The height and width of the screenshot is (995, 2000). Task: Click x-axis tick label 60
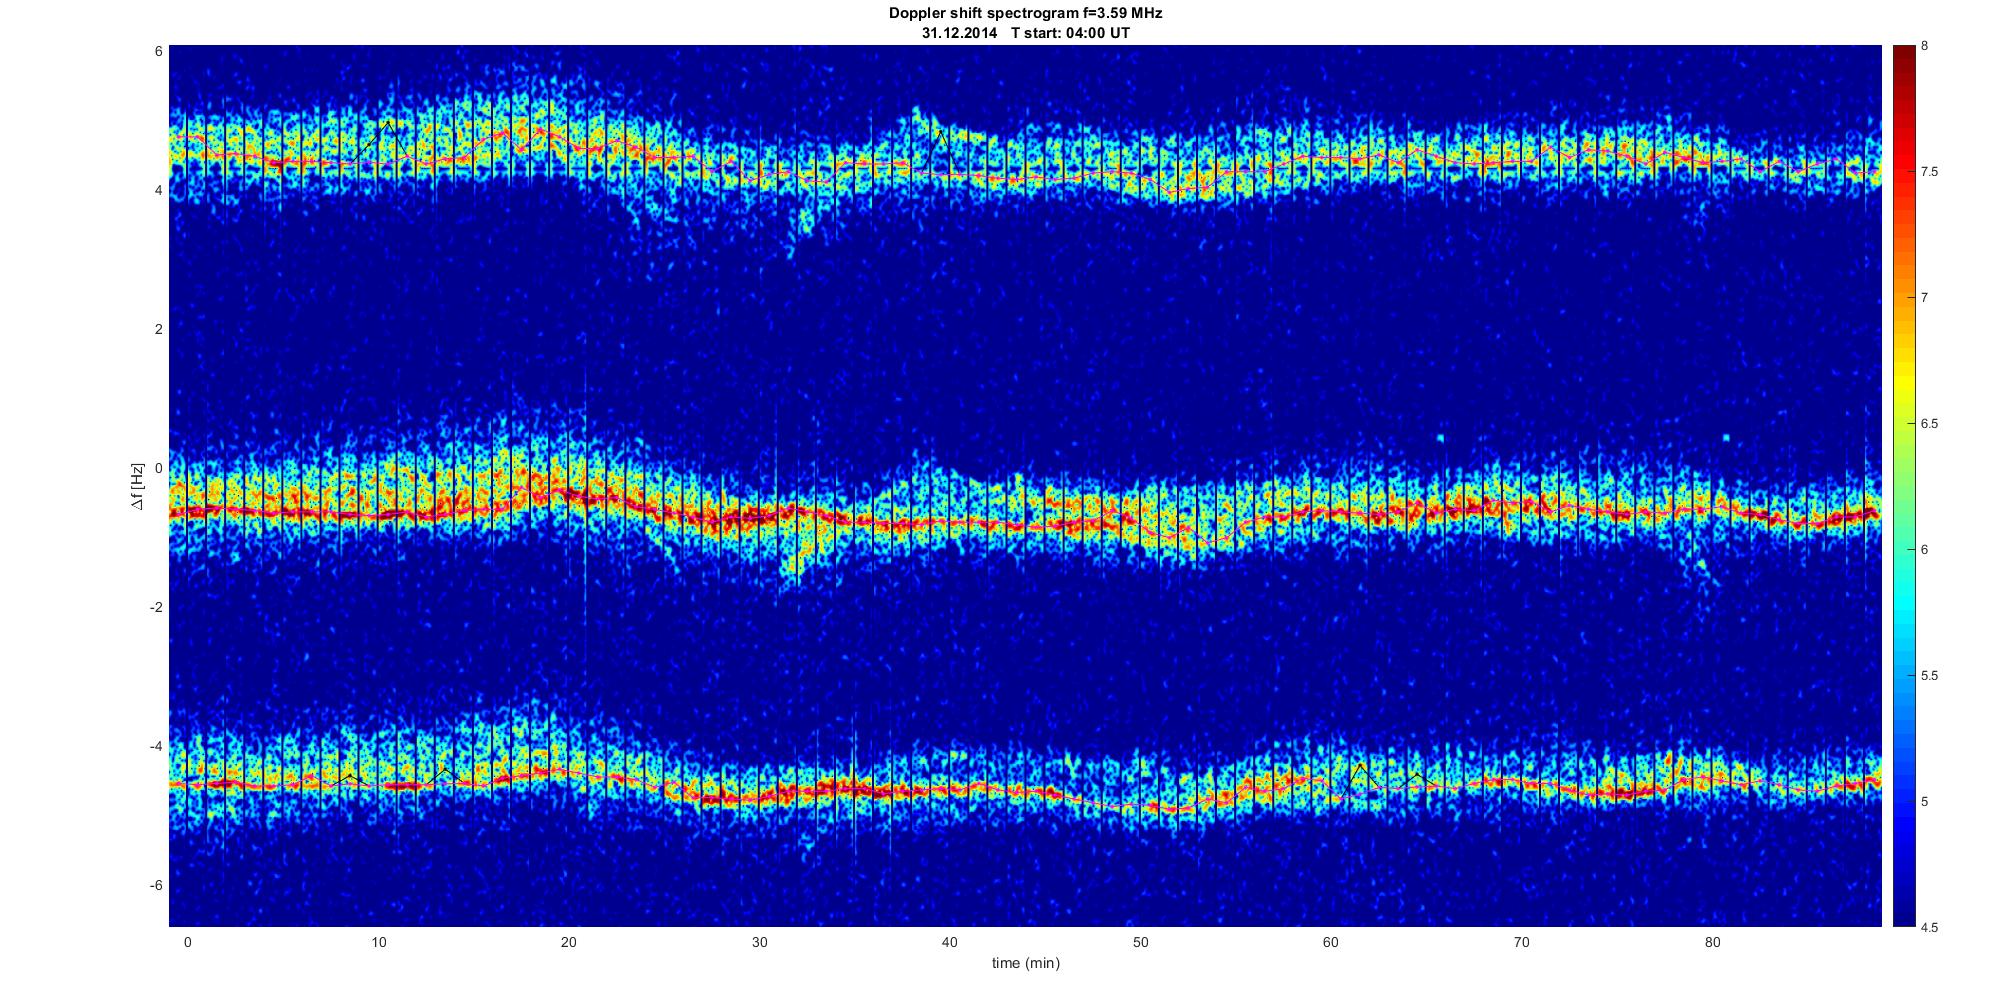1331,942
